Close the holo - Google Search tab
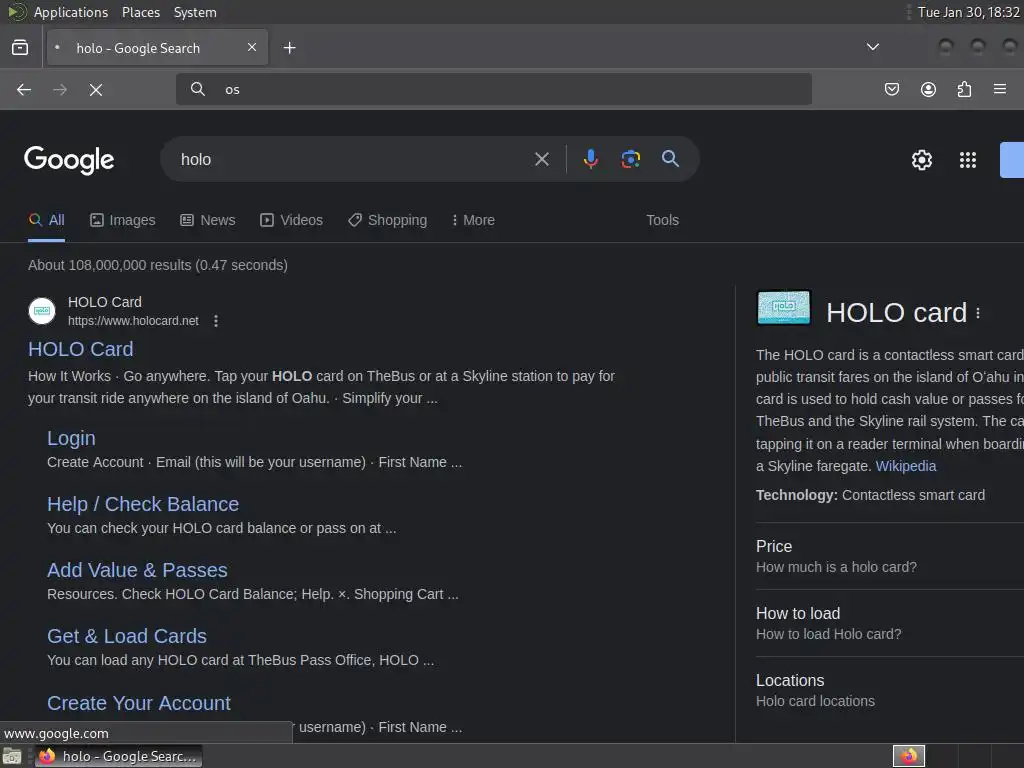Viewport: 1024px width, 768px height. pyautogui.click(x=252, y=47)
